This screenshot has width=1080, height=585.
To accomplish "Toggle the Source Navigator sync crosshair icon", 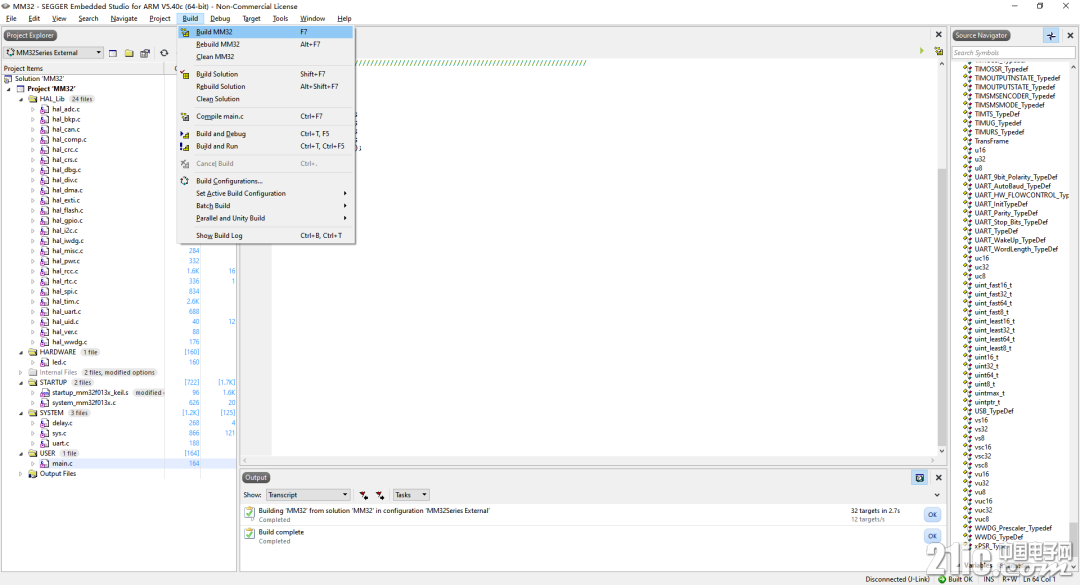I will [x=1051, y=36].
